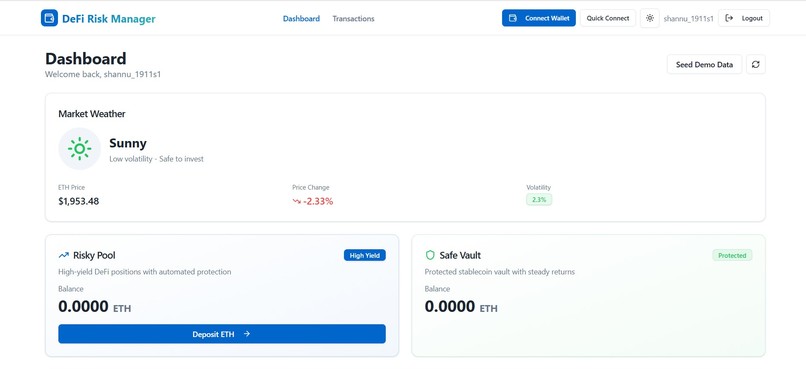This screenshot has height=369, width=806.
Task: Click 'Low volatility - Safe to invest' text
Action: click(x=156, y=159)
